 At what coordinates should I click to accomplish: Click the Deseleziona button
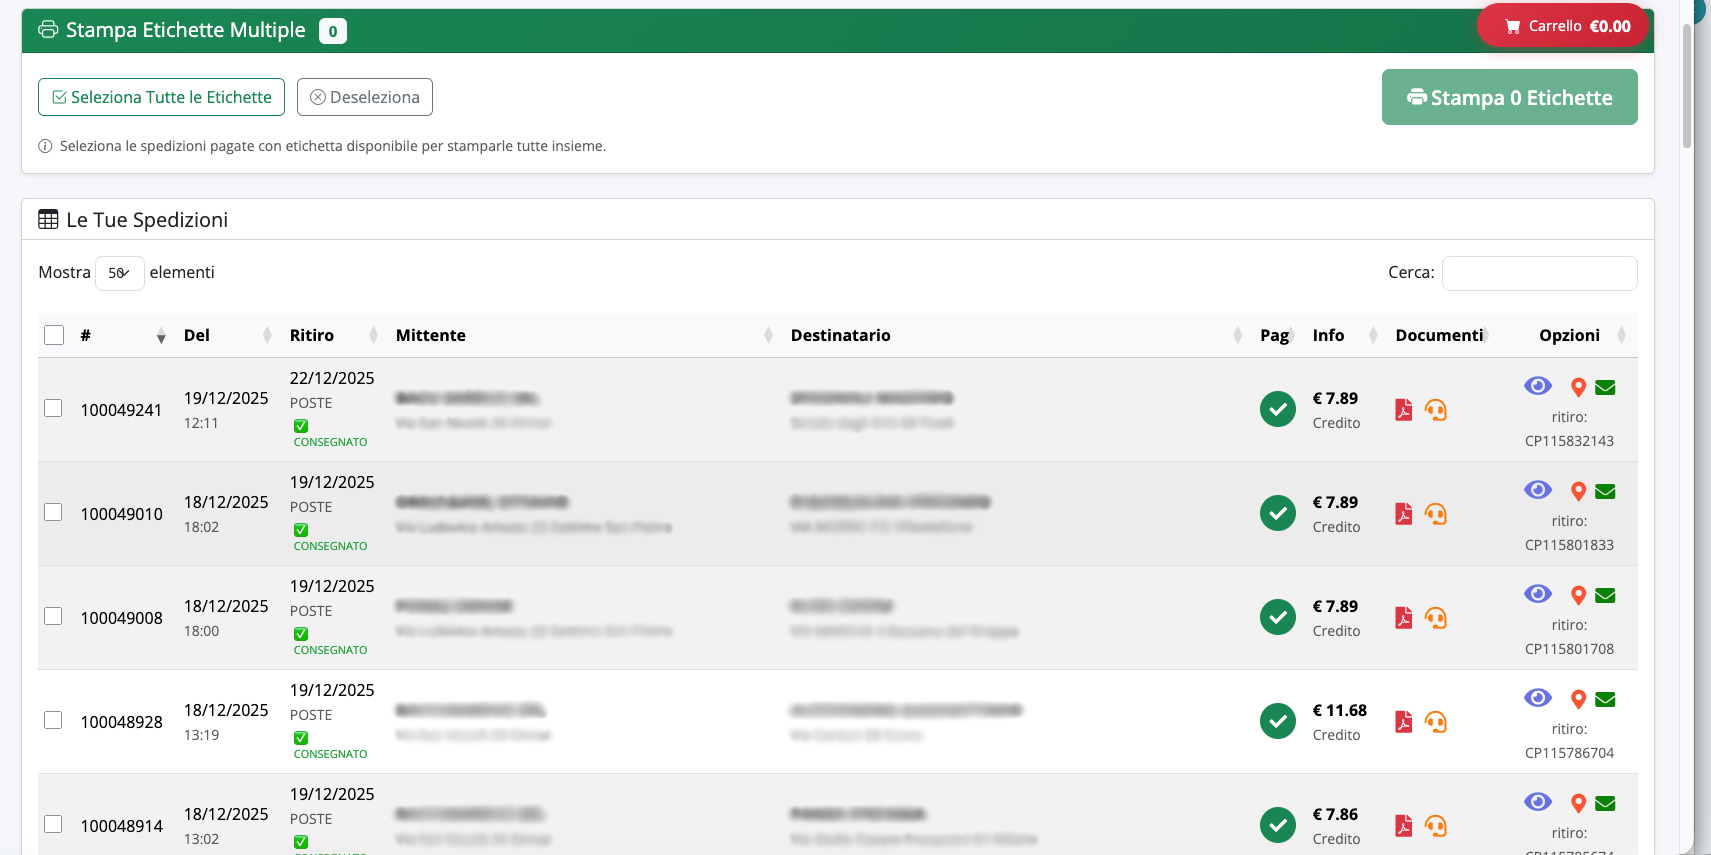365,97
